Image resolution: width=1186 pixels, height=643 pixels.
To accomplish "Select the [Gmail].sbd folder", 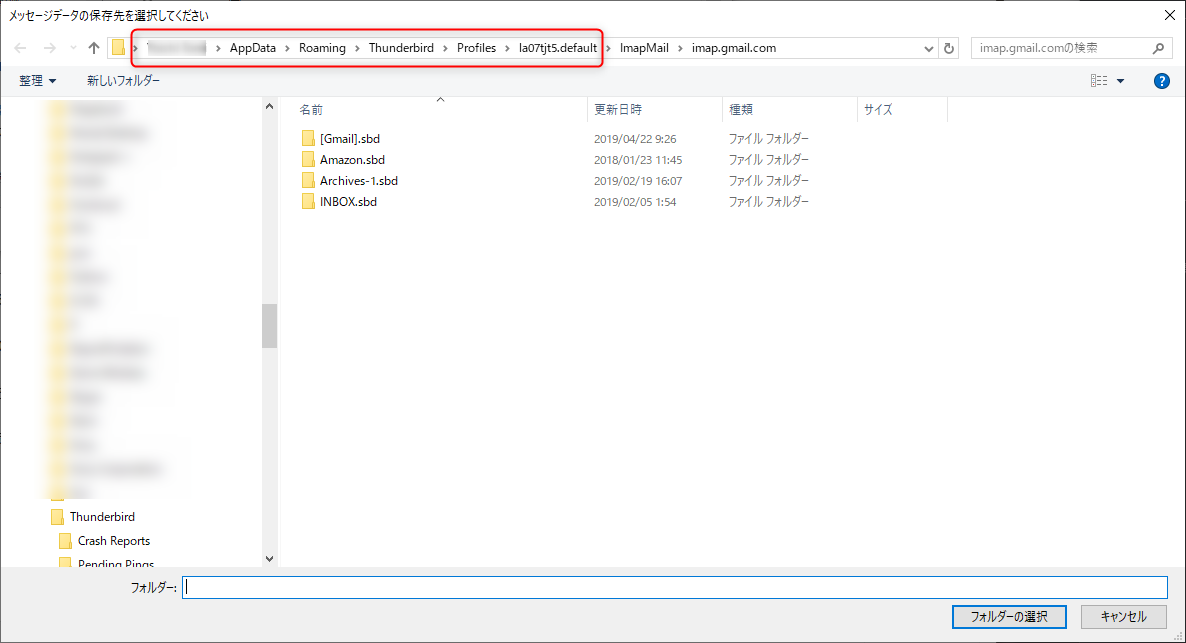I will pyautogui.click(x=349, y=138).
